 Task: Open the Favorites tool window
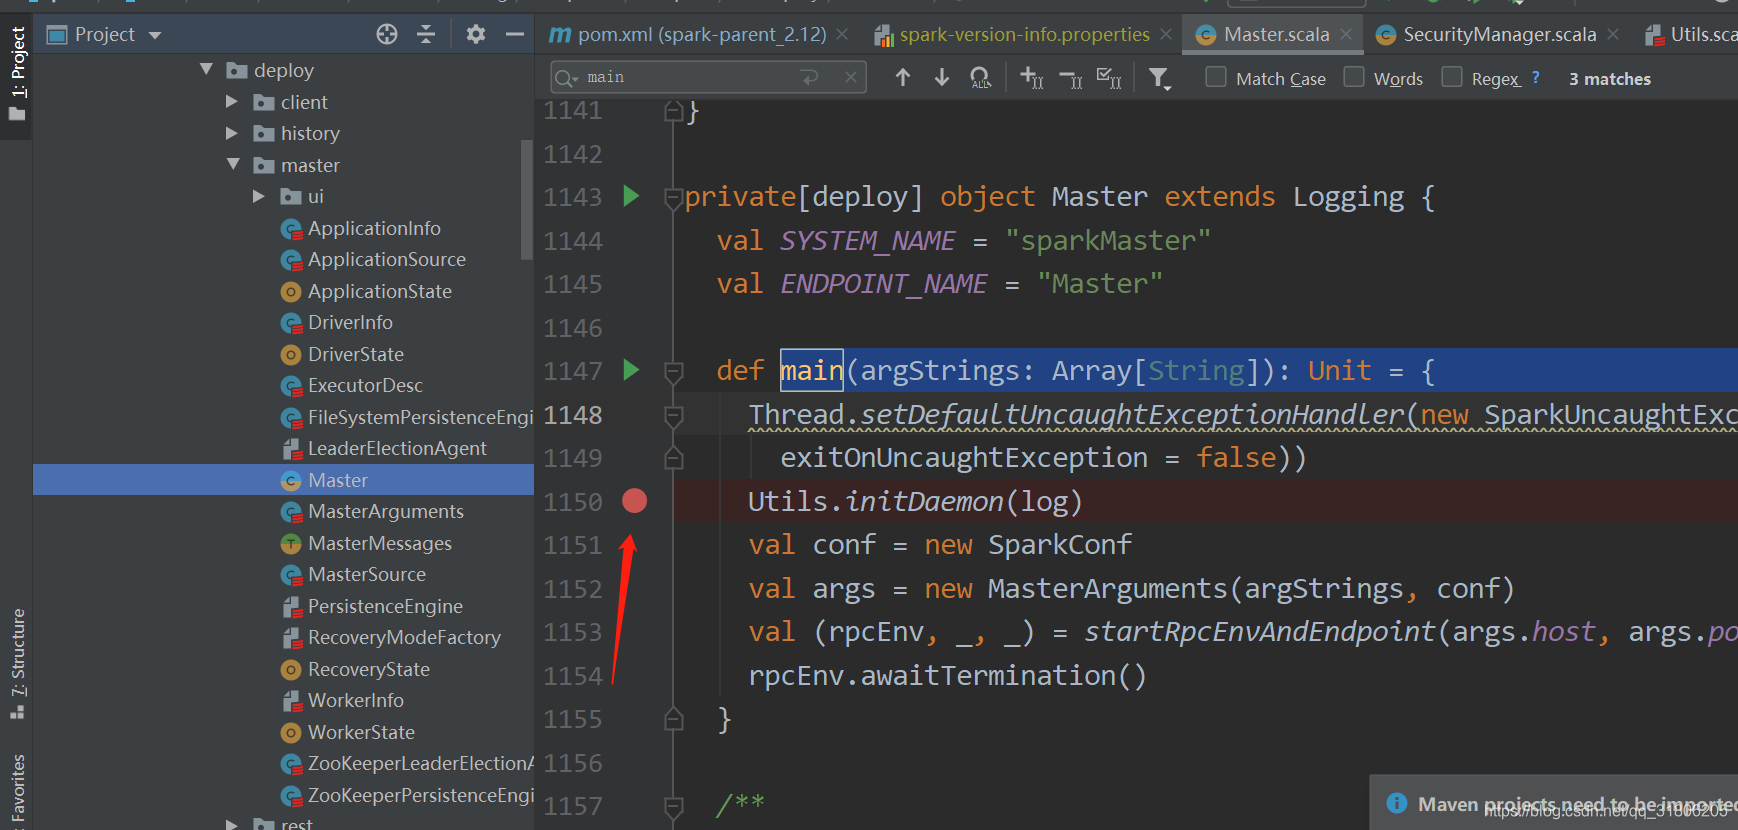17,790
